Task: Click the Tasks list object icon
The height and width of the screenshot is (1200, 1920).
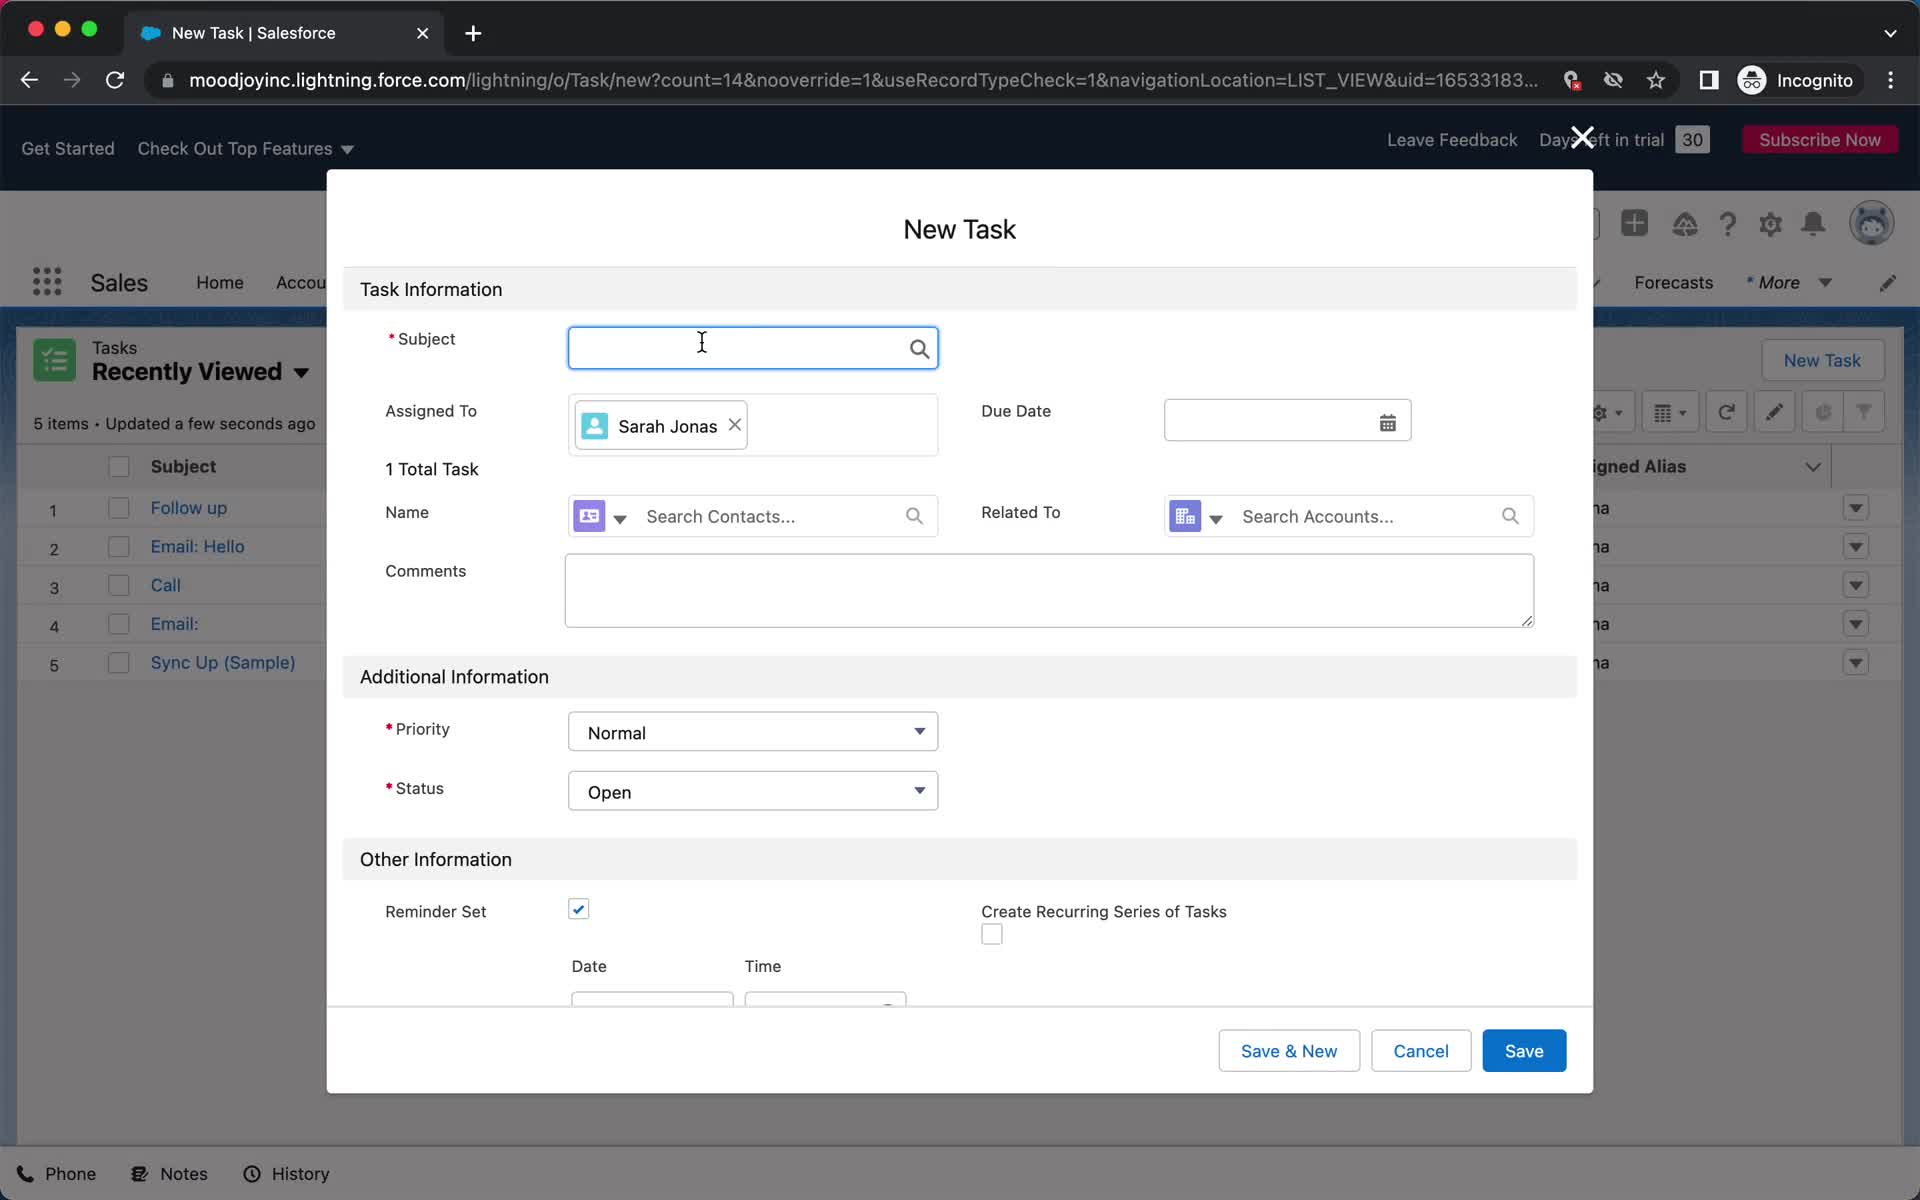Action: 54,360
